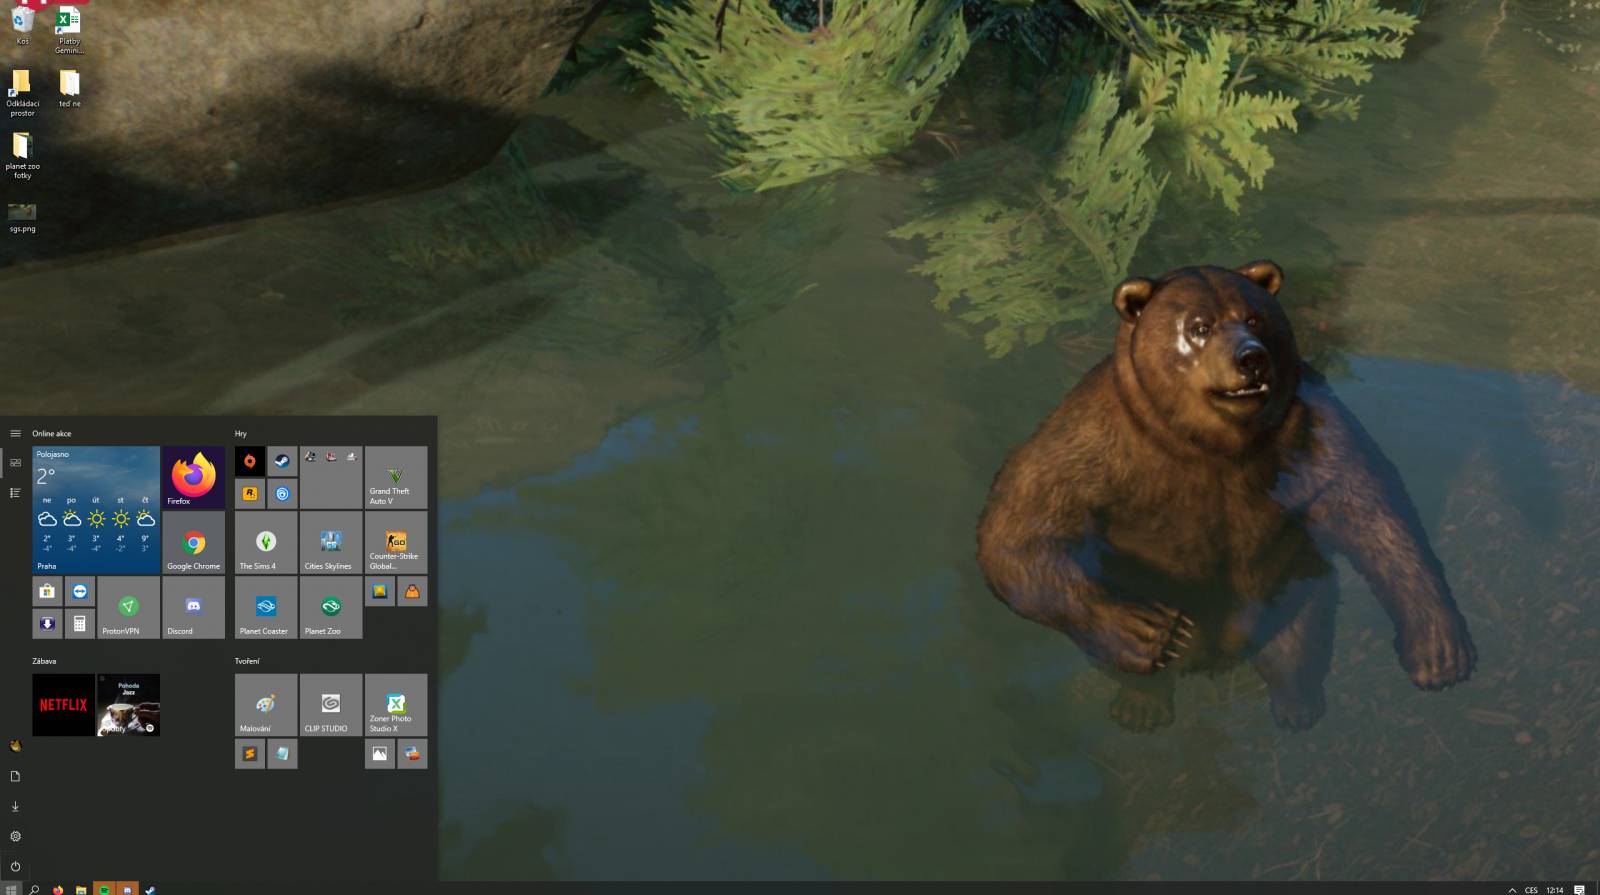Screen dimensions: 1600x895
Task: Select the Odkládací prostor desktop folder
Action: pyautogui.click(x=22, y=93)
